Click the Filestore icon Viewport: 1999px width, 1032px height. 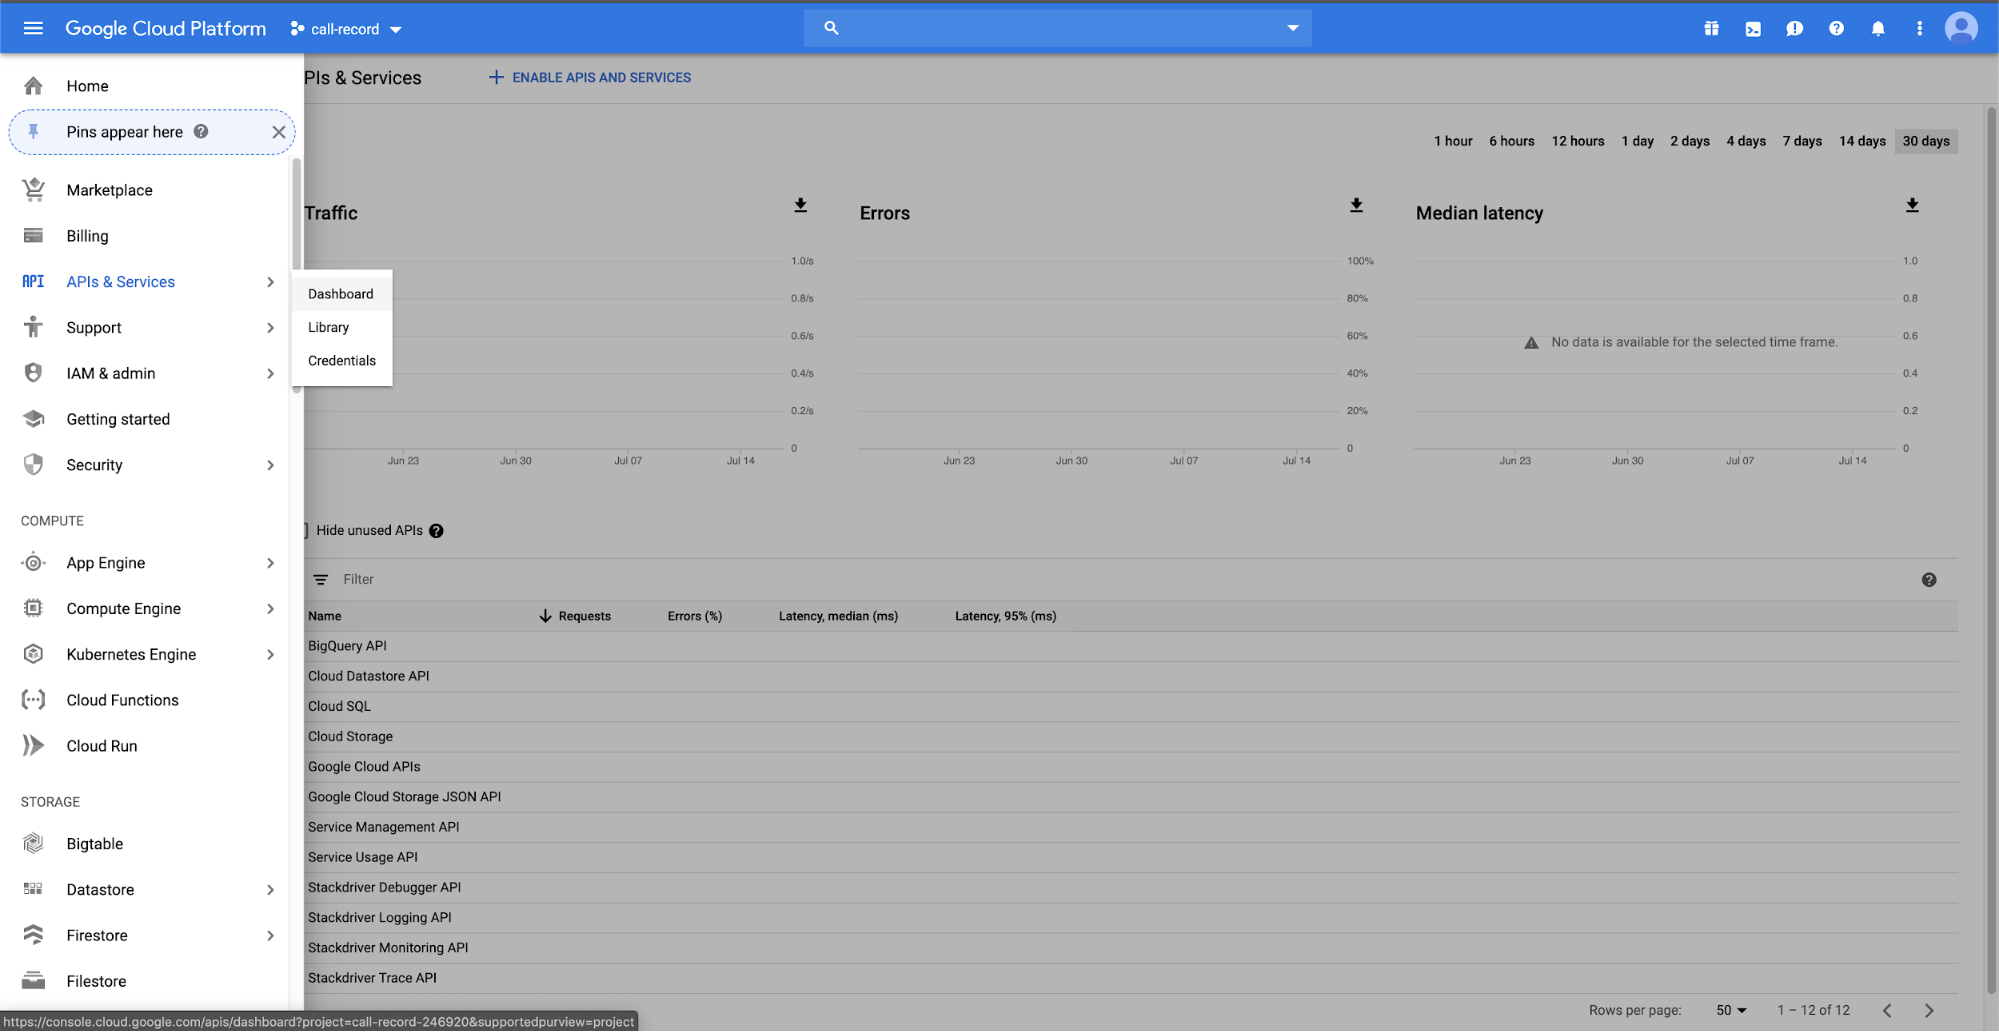(x=33, y=981)
